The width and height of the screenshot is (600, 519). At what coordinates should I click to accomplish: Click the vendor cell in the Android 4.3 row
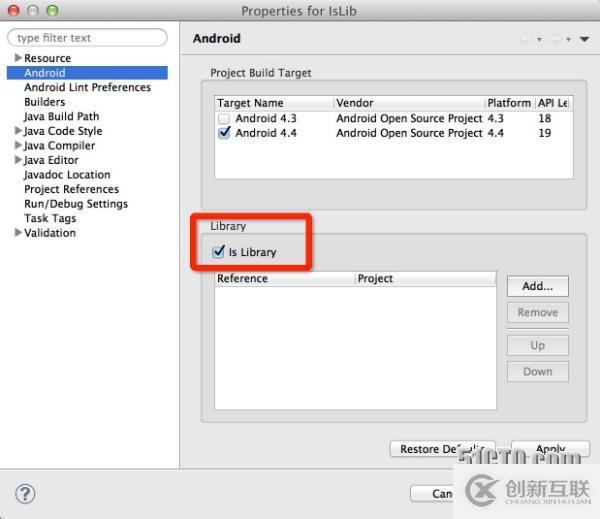pos(409,119)
